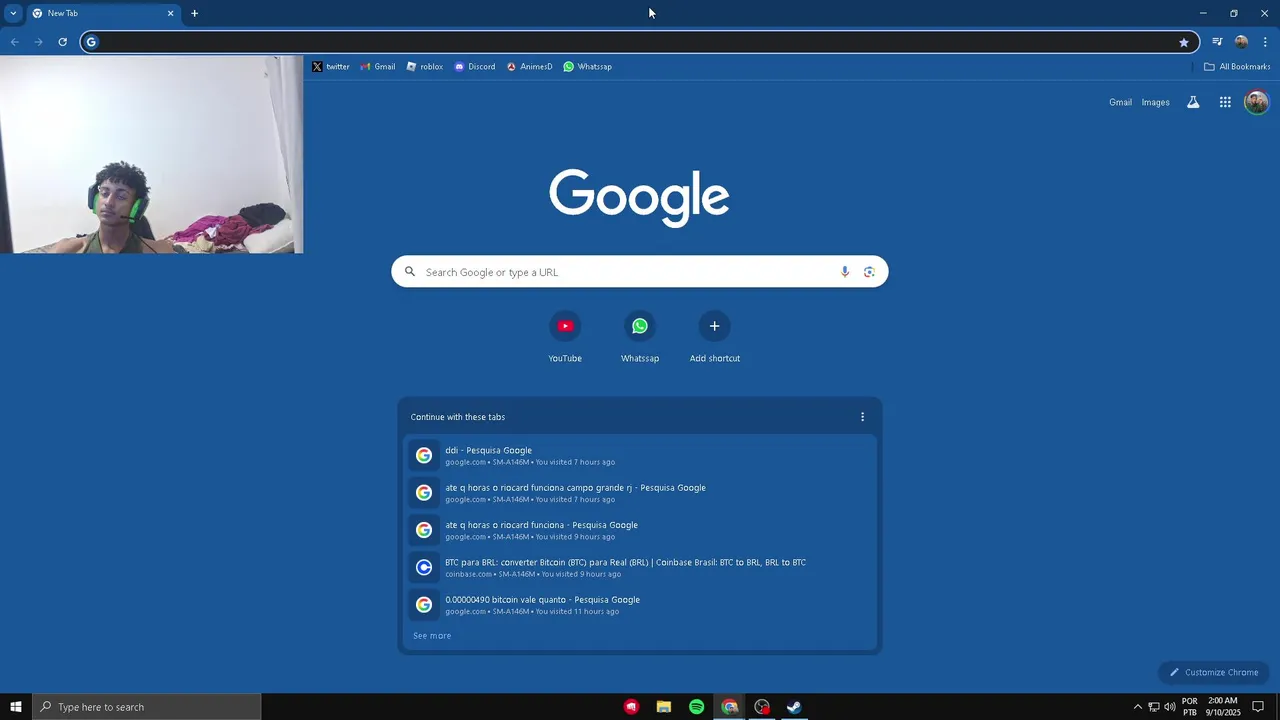The image size is (1280, 720).
Task: Click the magnifier icon in search box
Action: [x=410, y=272]
